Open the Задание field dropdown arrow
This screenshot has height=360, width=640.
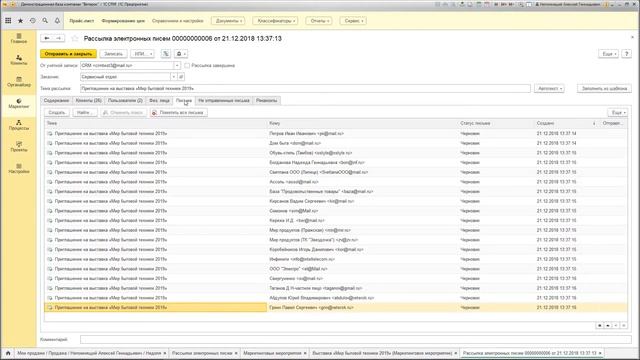click(x=173, y=77)
